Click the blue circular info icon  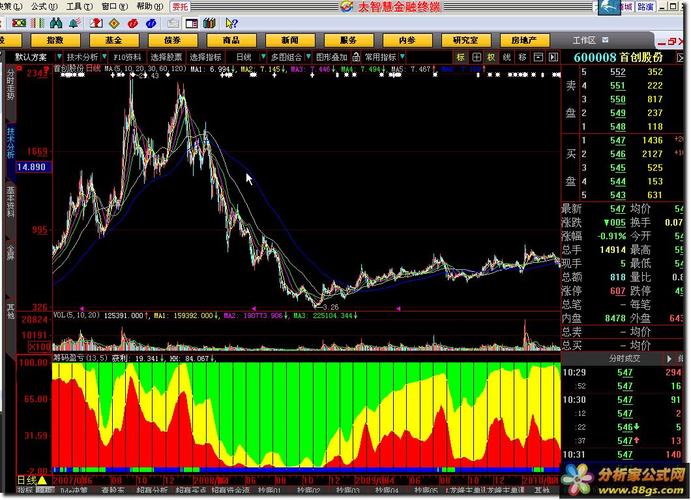point(151,23)
